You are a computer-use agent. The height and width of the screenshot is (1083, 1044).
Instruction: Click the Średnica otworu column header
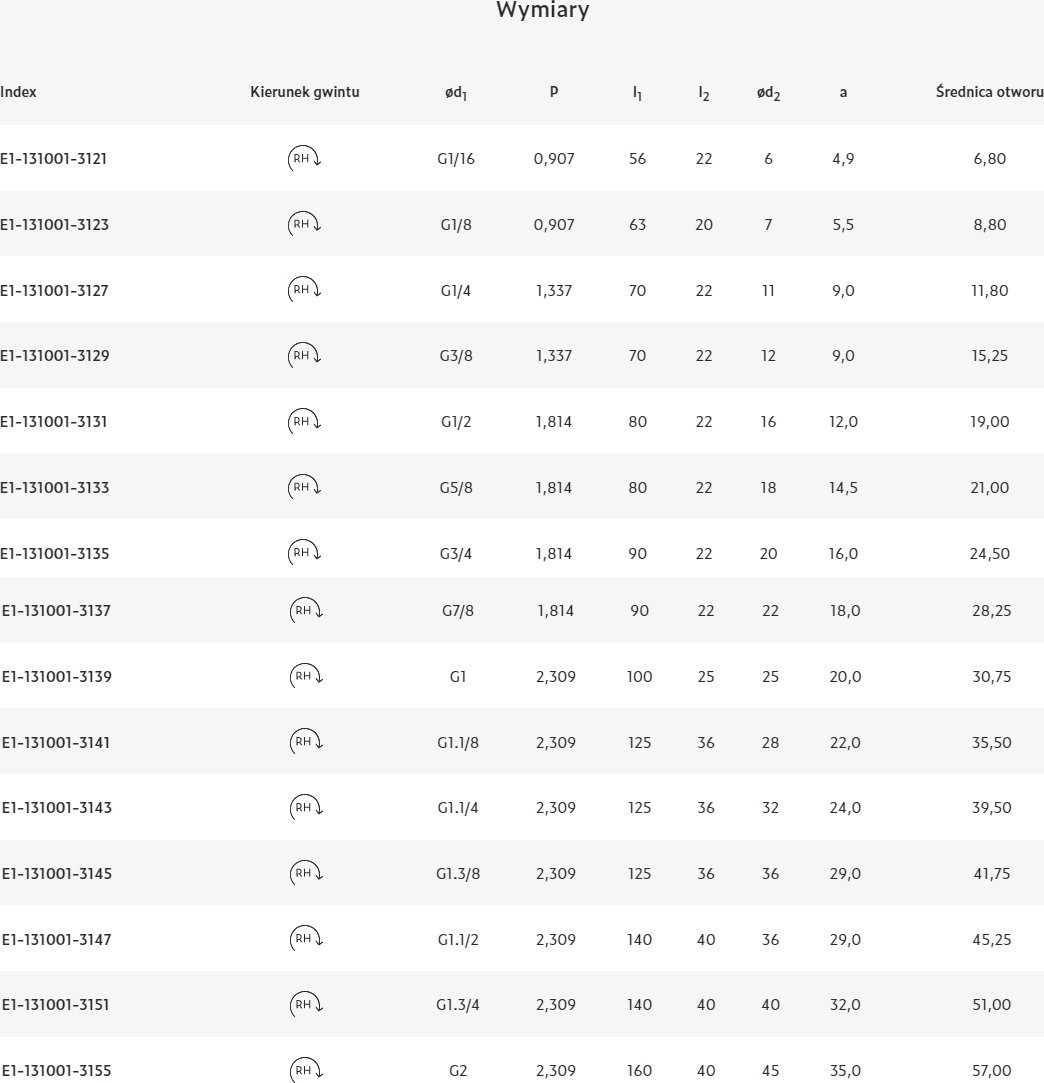pyautogui.click(x=989, y=92)
